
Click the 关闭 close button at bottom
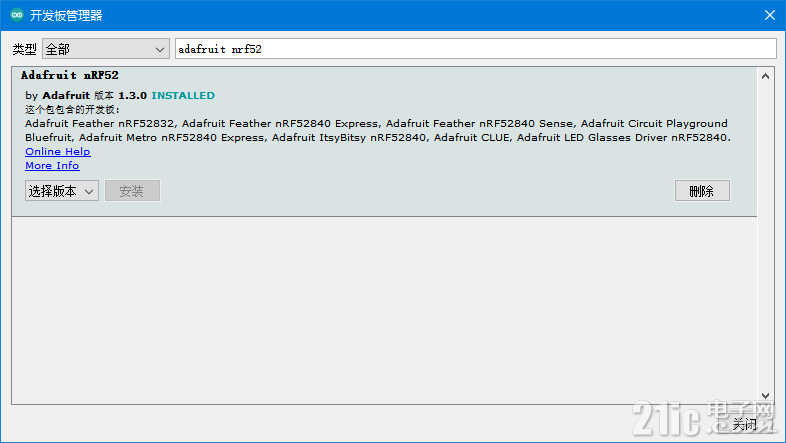744,424
